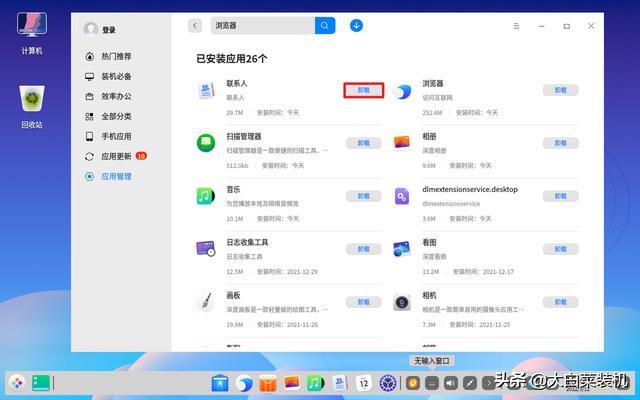Image resolution: width=640 pixels, height=400 pixels.
Task: Click the 扫描管理器 description text
Action: pyautogui.click(x=277, y=151)
